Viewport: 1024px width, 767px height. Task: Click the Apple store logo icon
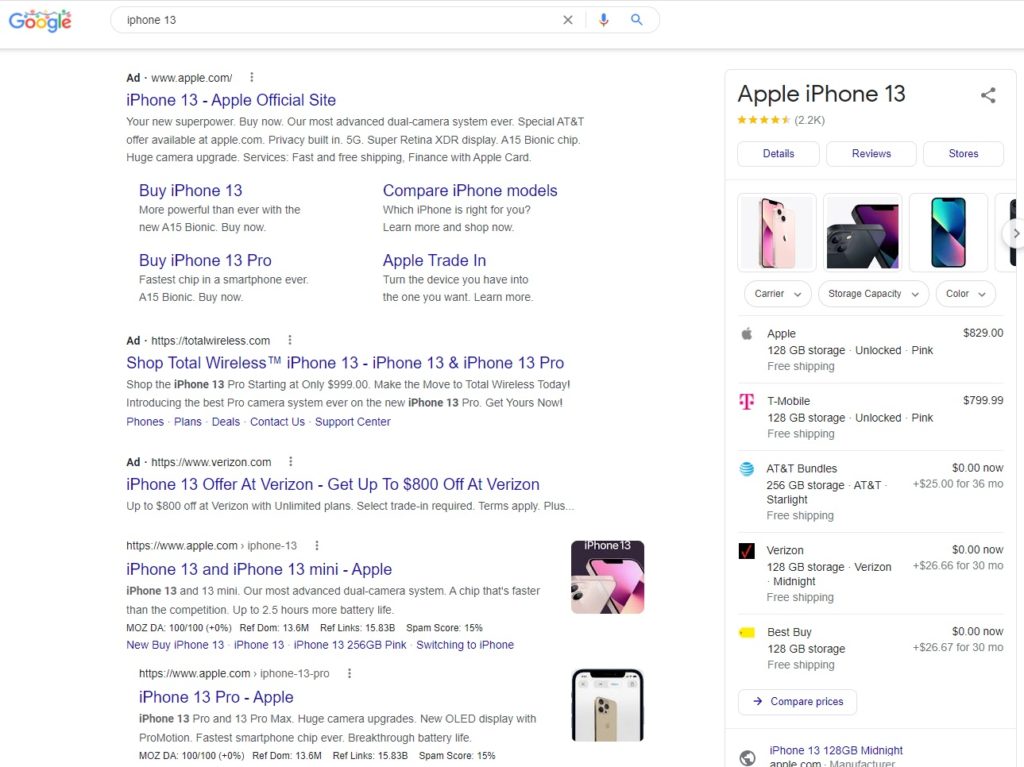747,334
